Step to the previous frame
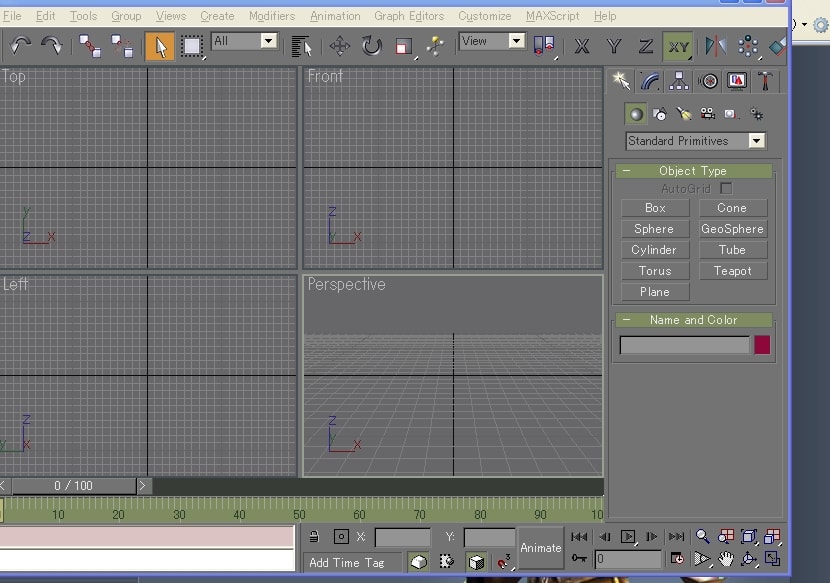 [x=604, y=536]
